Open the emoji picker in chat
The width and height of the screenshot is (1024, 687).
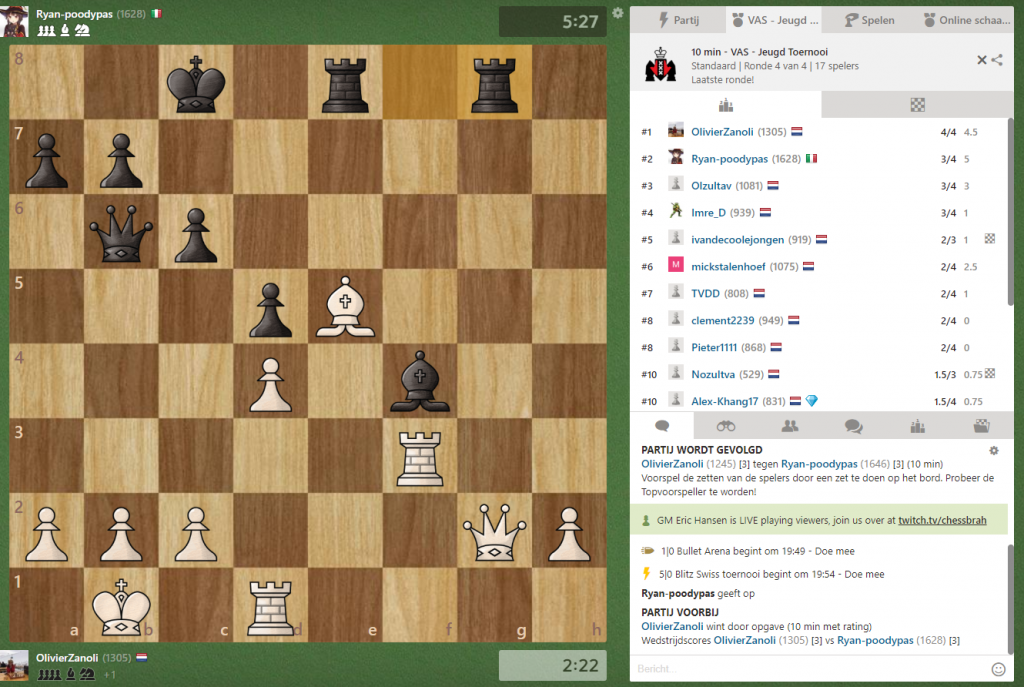click(998, 669)
